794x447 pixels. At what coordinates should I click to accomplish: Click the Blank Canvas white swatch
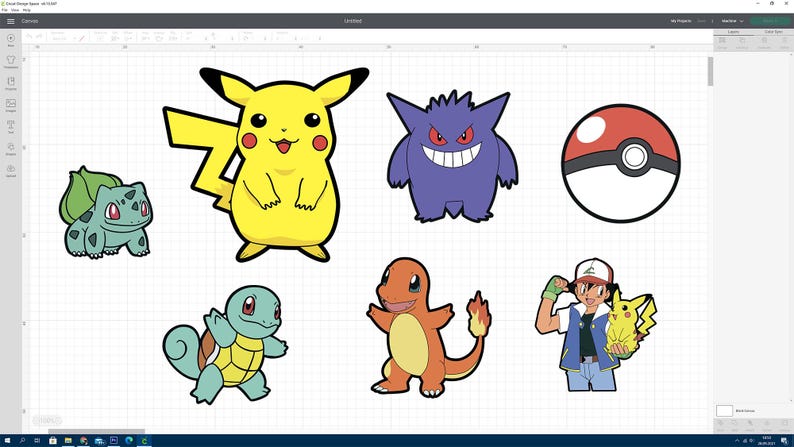pos(724,411)
